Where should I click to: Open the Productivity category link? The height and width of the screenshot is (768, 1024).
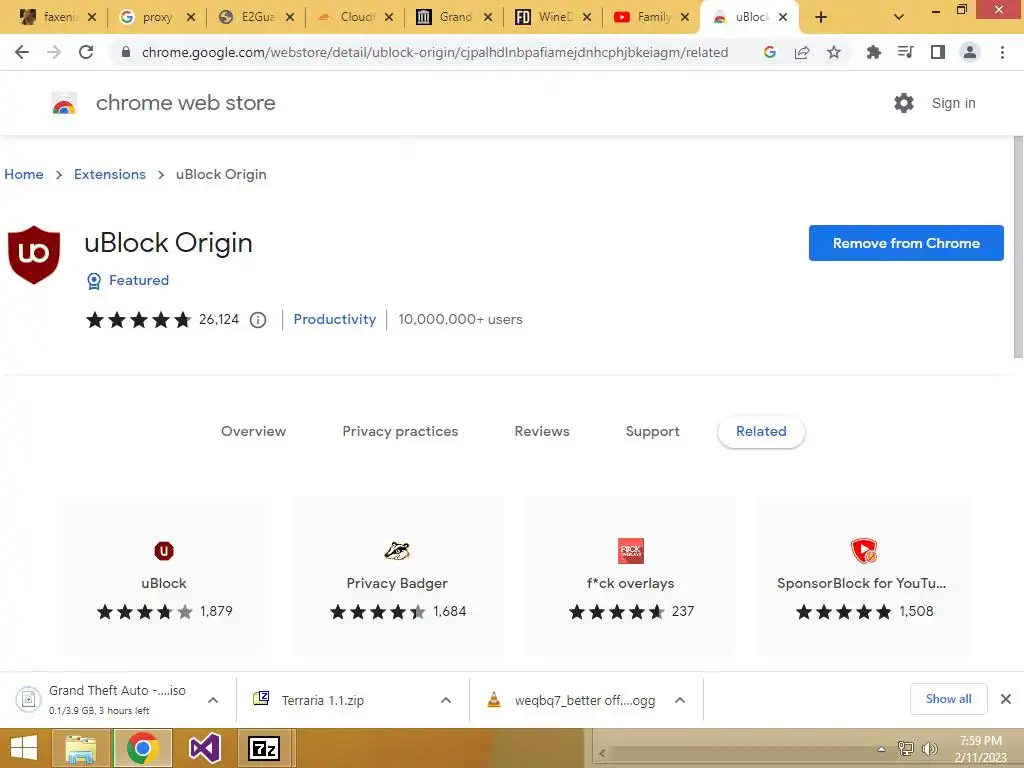click(x=334, y=319)
